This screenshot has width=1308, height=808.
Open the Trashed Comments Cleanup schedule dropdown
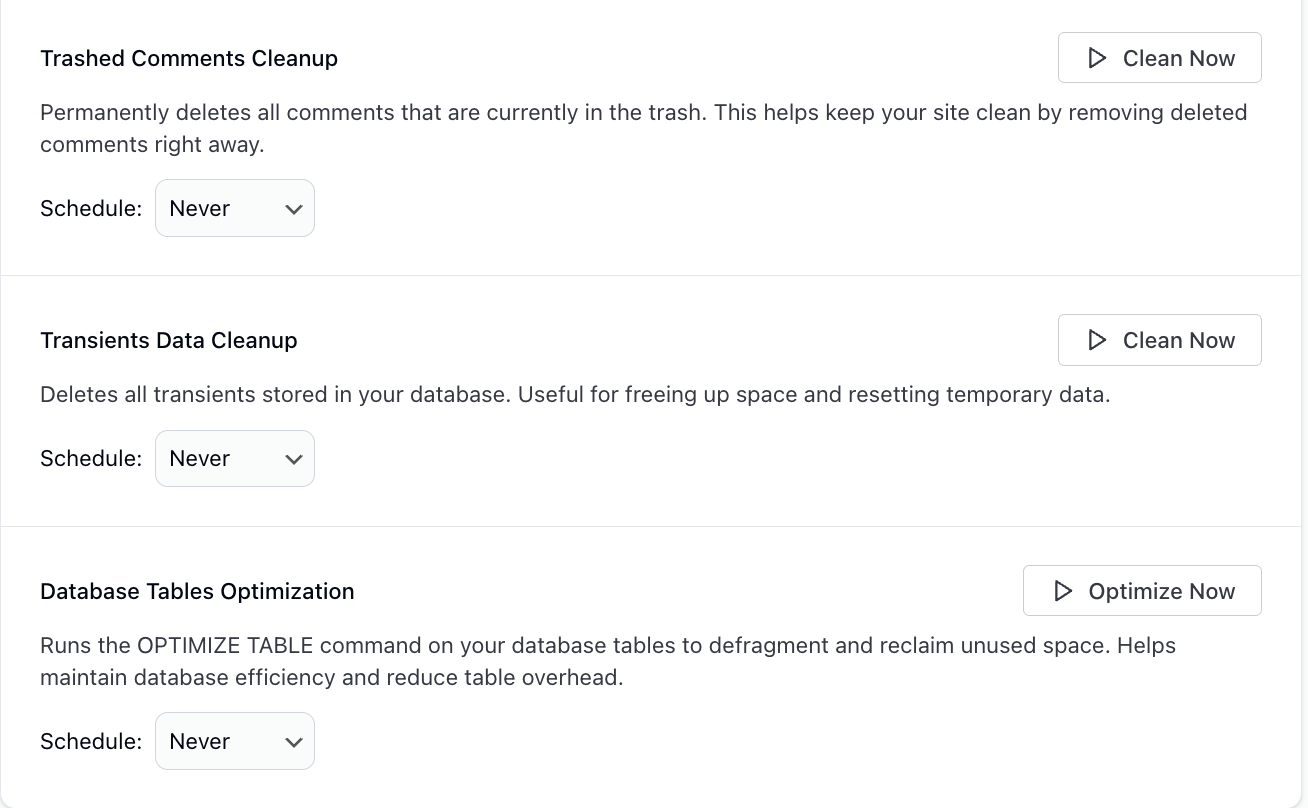click(234, 208)
